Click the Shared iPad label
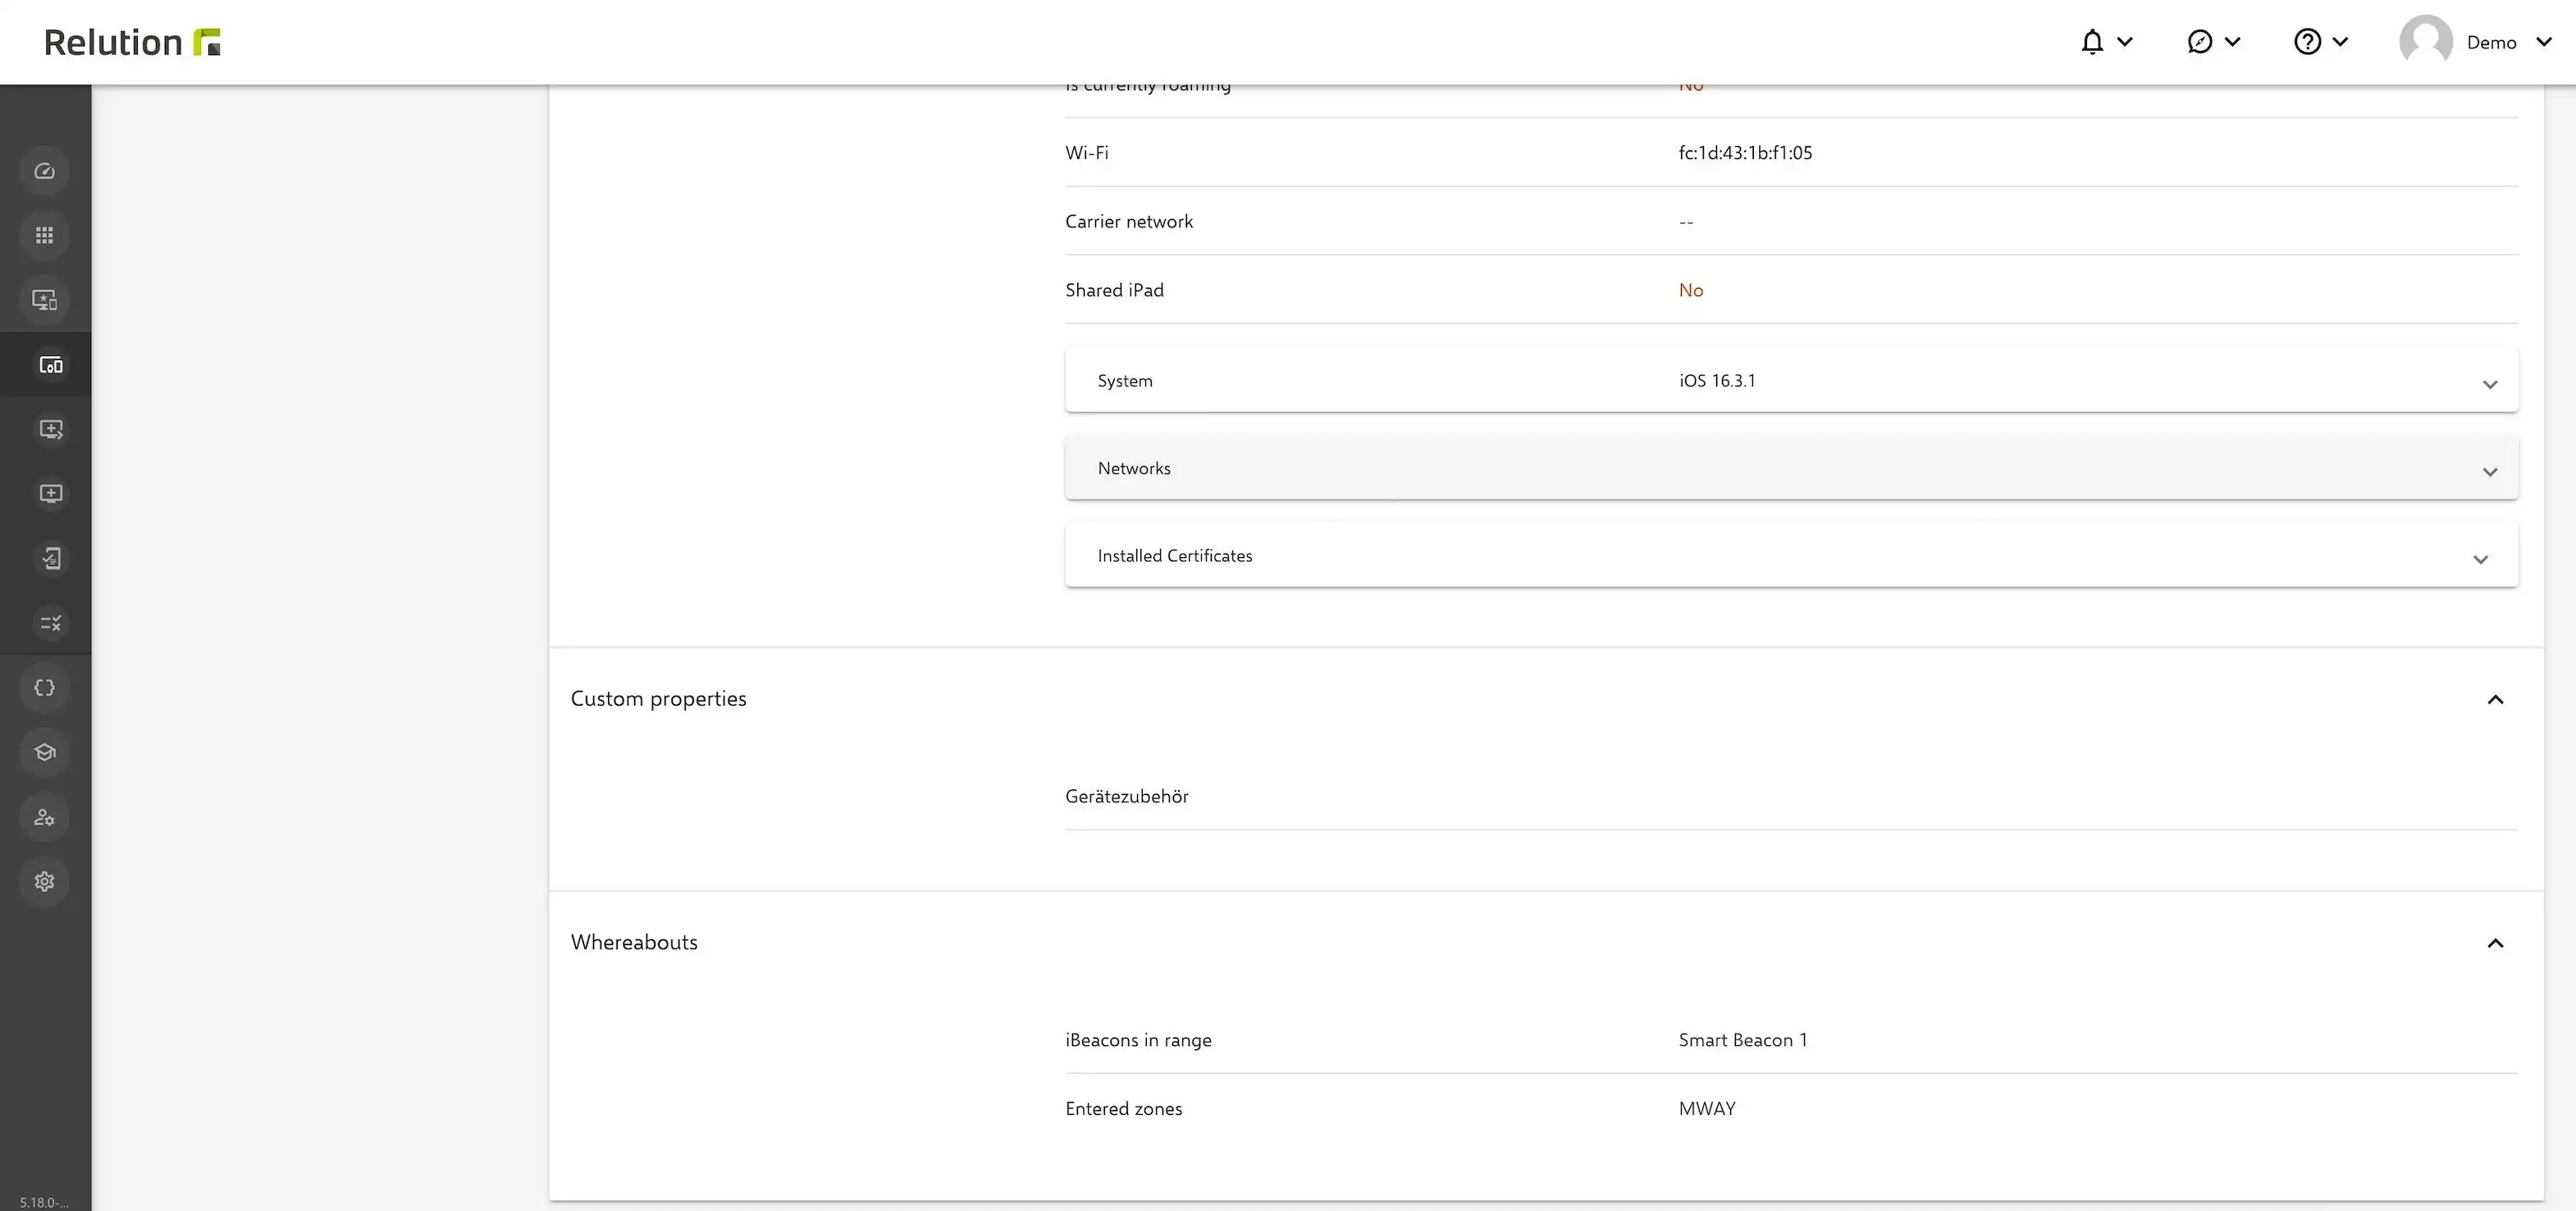The image size is (2576, 1211). click(x=1114, y=290)
